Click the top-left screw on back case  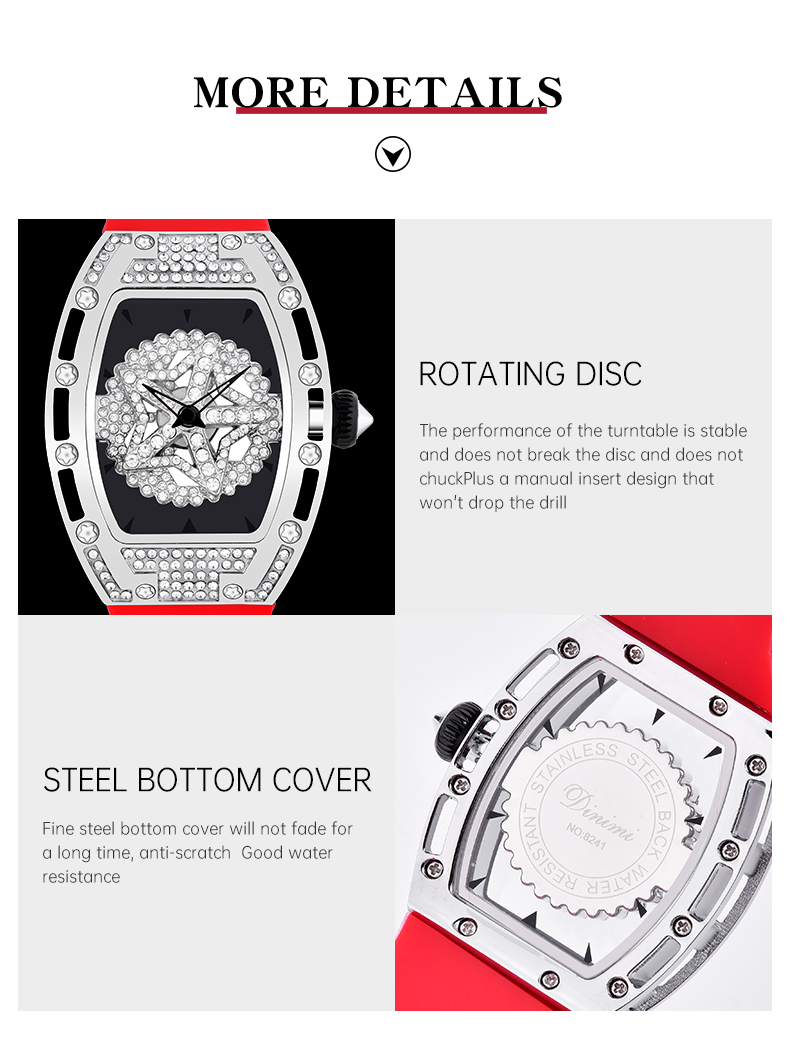click(569, 648)
